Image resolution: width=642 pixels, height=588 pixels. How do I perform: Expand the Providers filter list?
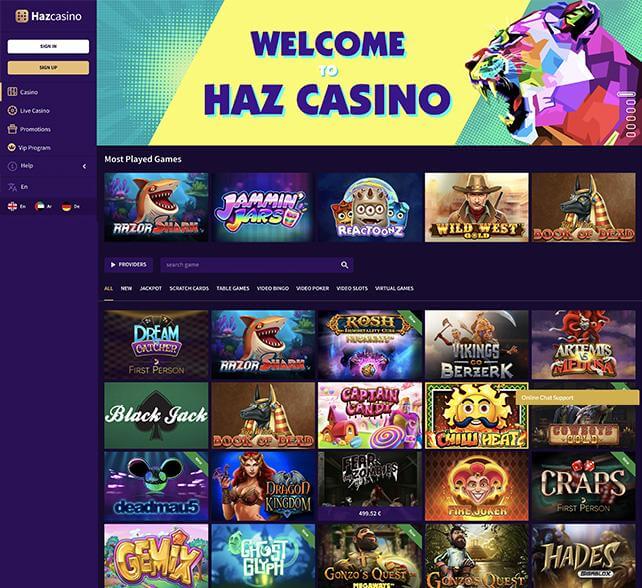[x=128, y=265]
